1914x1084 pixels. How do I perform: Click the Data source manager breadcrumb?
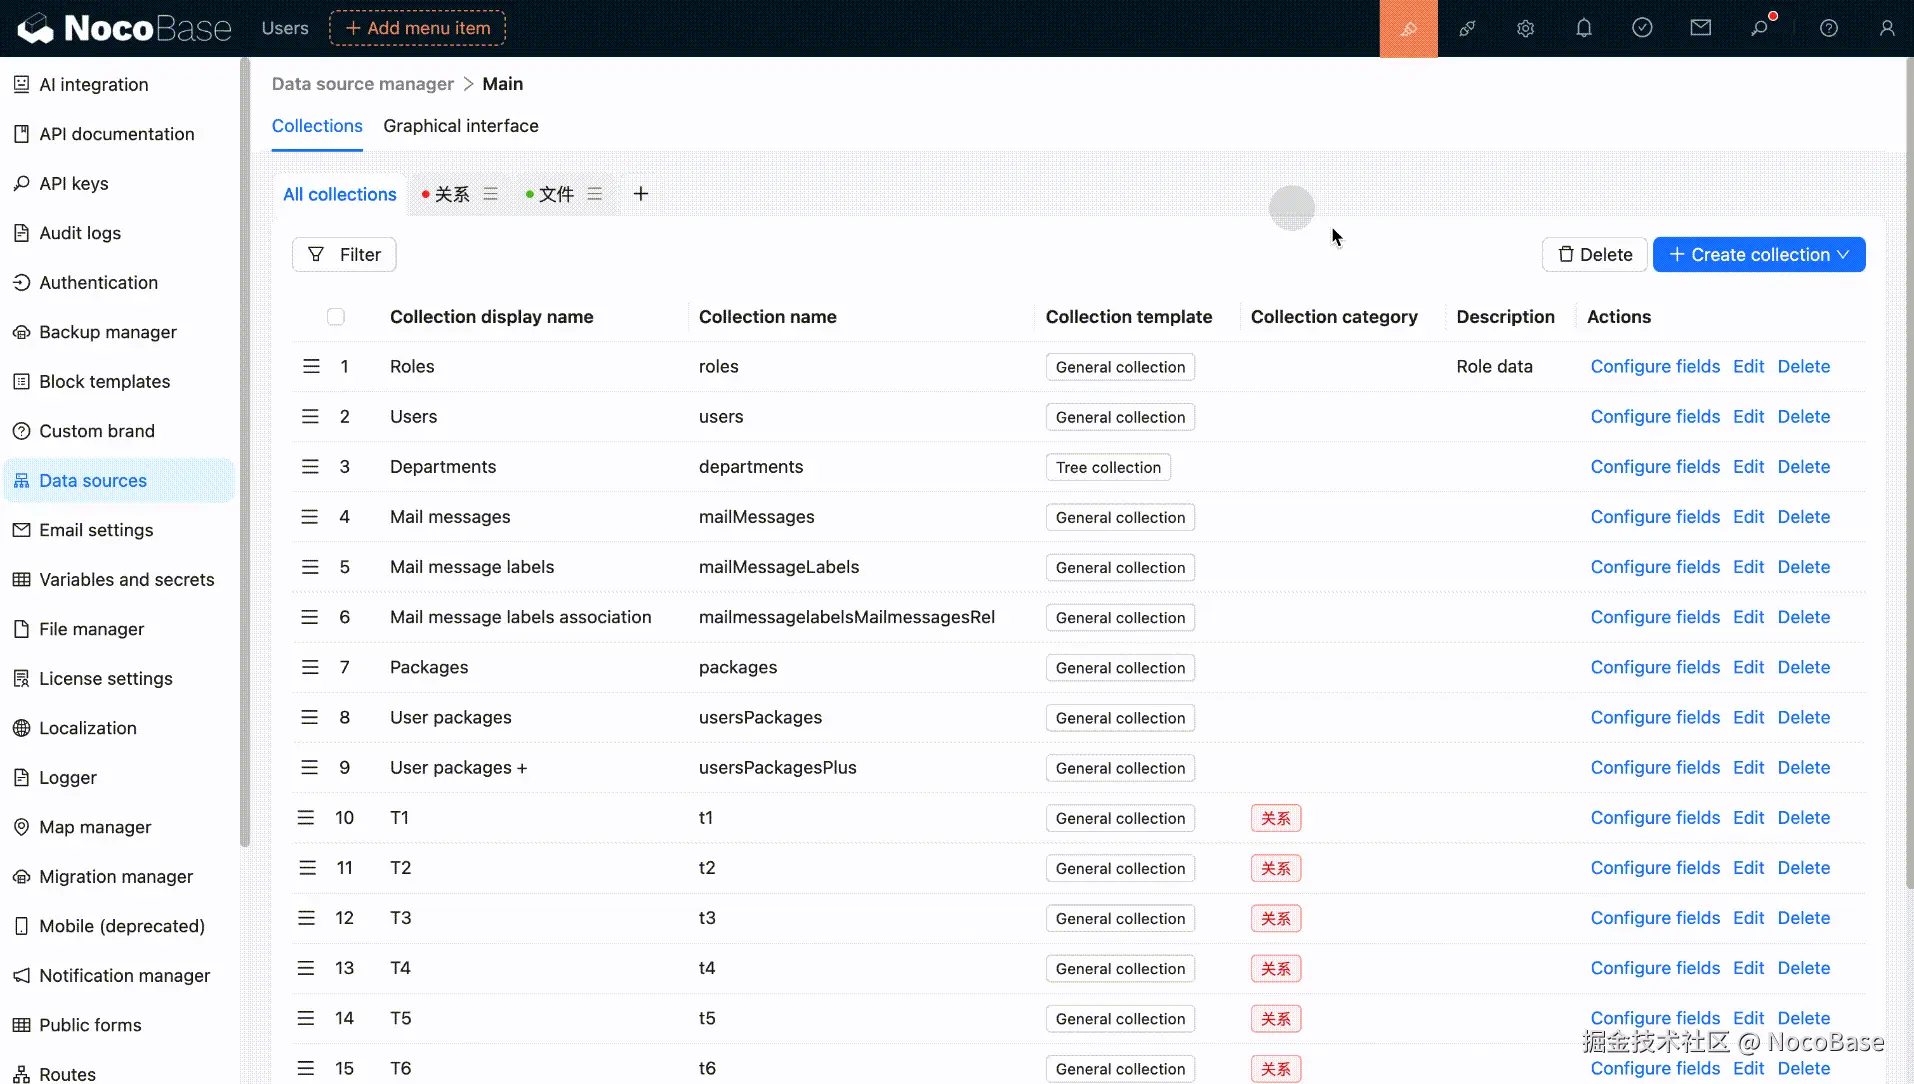click(362, 84)
